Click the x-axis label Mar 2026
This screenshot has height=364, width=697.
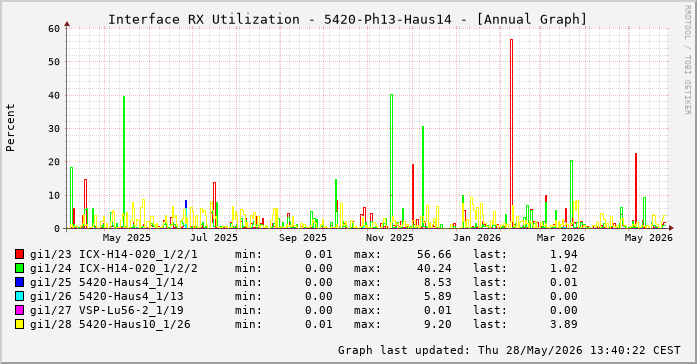pyautogui.click(x=561, y=238)
